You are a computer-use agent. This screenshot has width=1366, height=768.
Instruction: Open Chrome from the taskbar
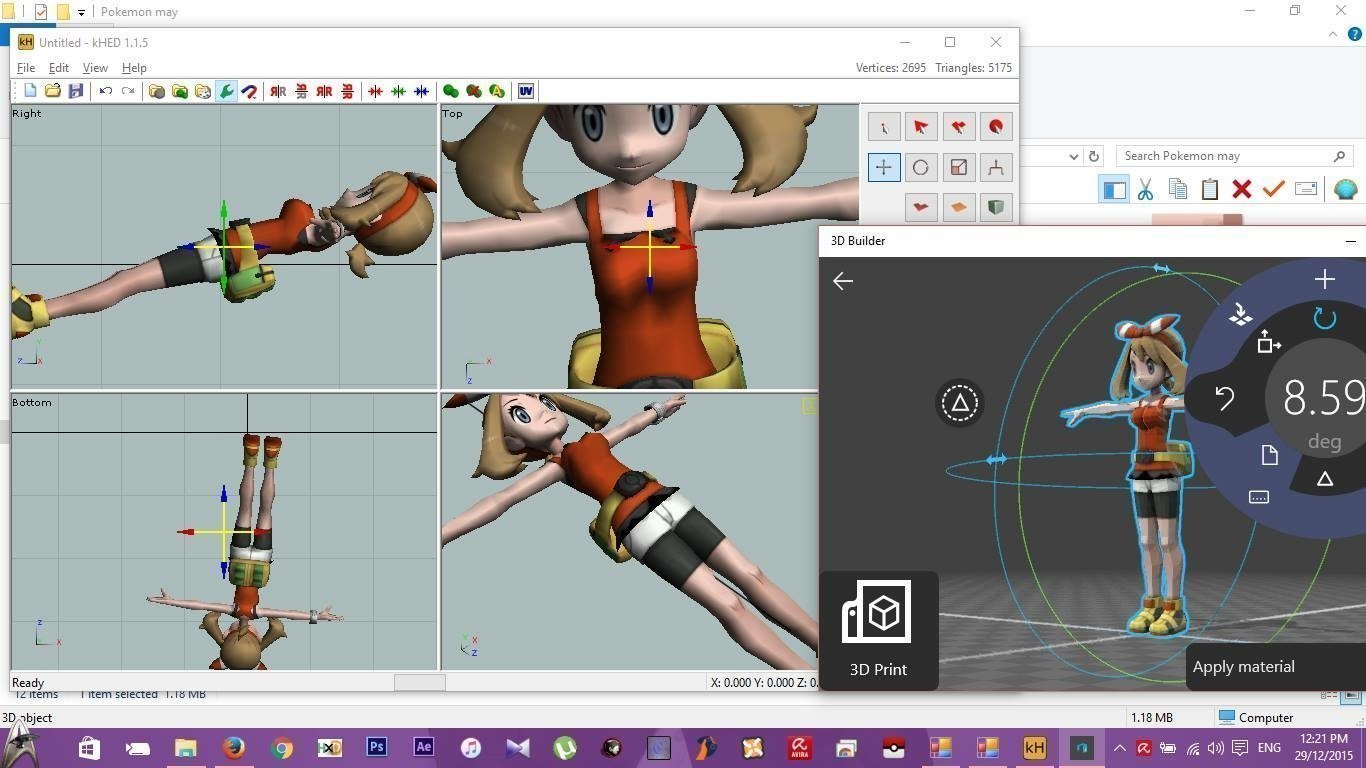[282, 747]
